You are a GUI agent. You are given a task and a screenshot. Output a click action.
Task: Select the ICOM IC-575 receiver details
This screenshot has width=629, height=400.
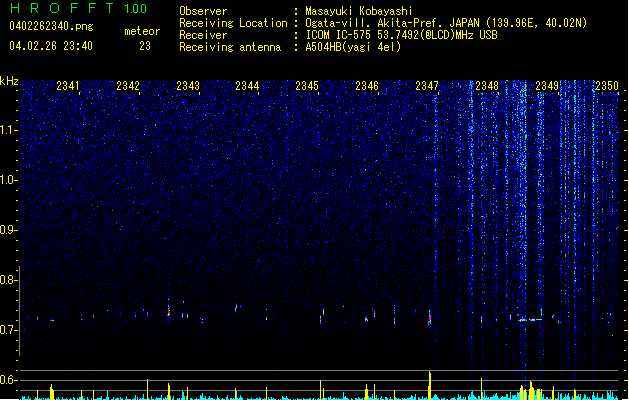click(x=401, y=35)
